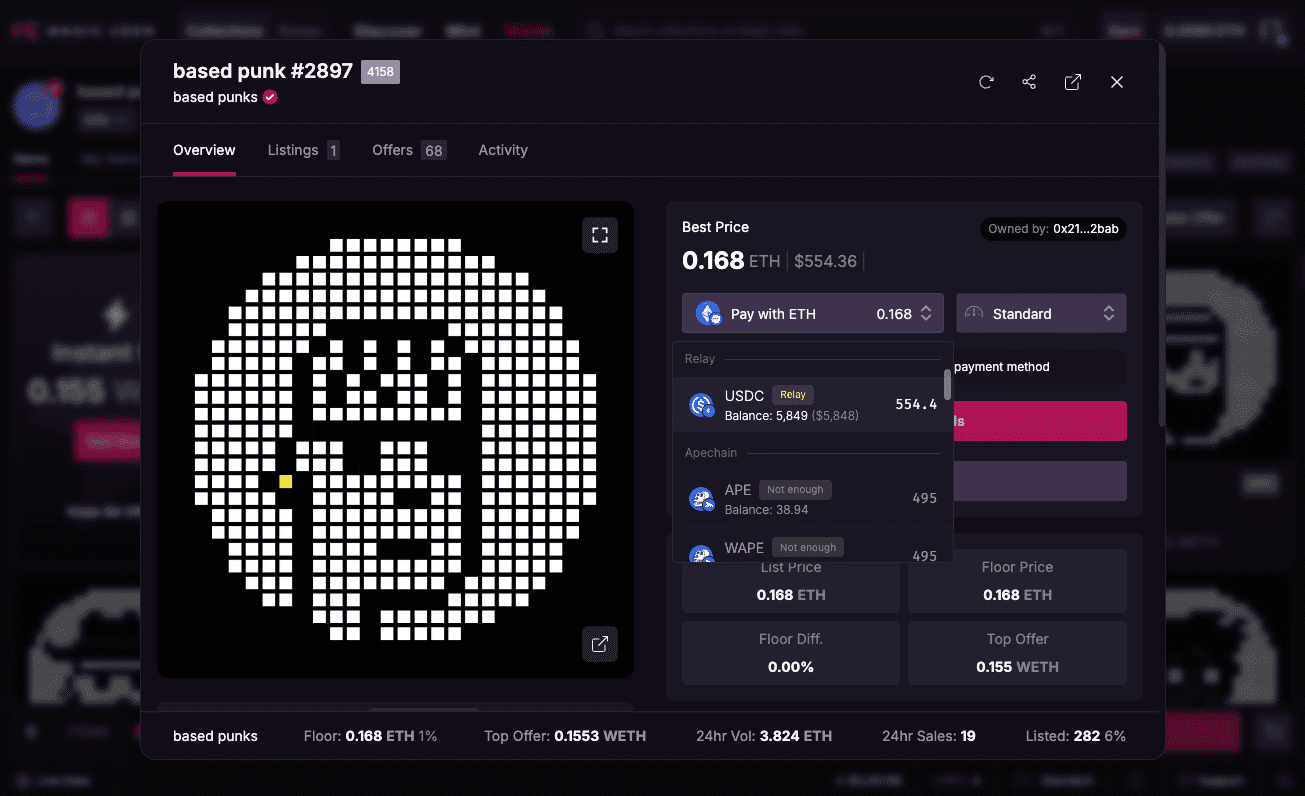The width and height of the screenshot is (1305, 796).
Task: Click the Floor Diff. 0.00% card
Action: point(791,653)
